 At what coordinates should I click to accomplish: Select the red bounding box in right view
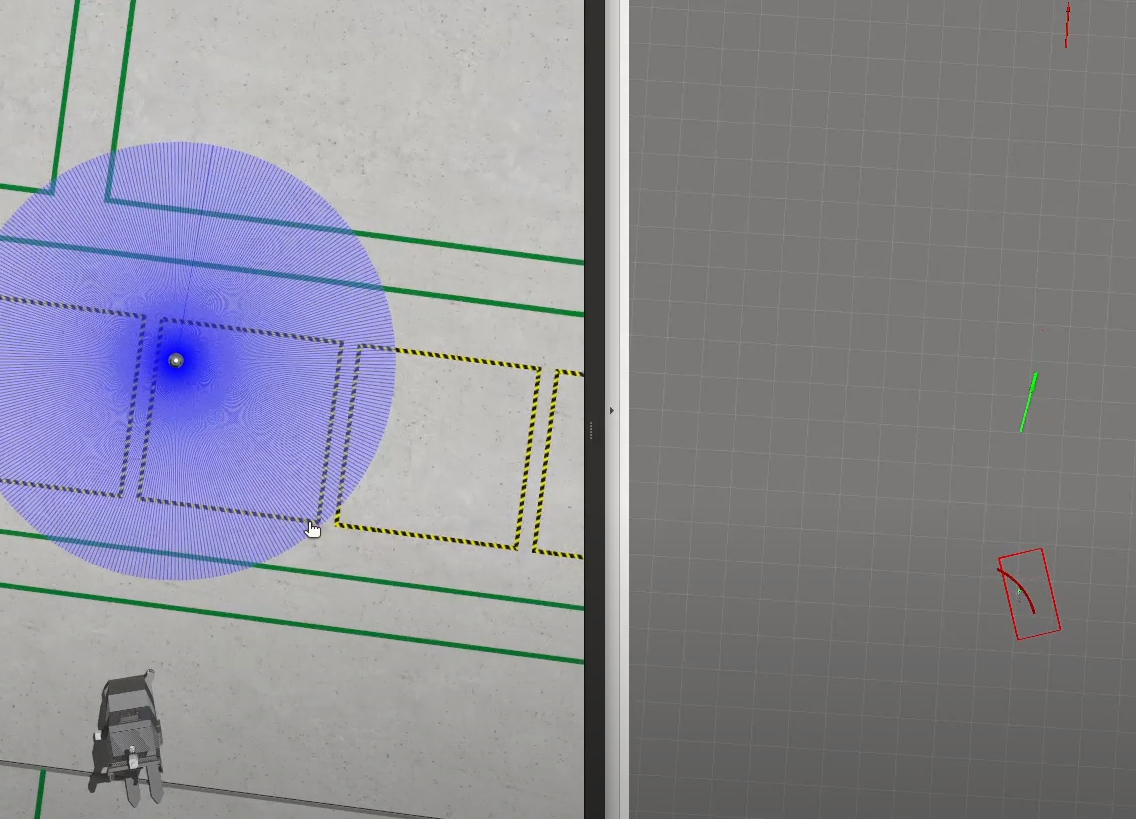[1030, 594]
